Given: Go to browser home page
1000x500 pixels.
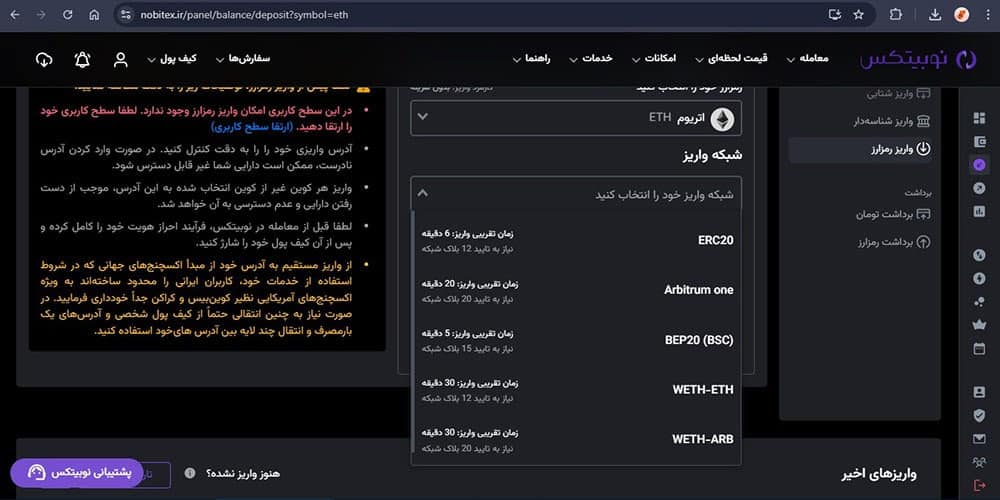Looking at the screenshot, I should (x=94, y=15).
